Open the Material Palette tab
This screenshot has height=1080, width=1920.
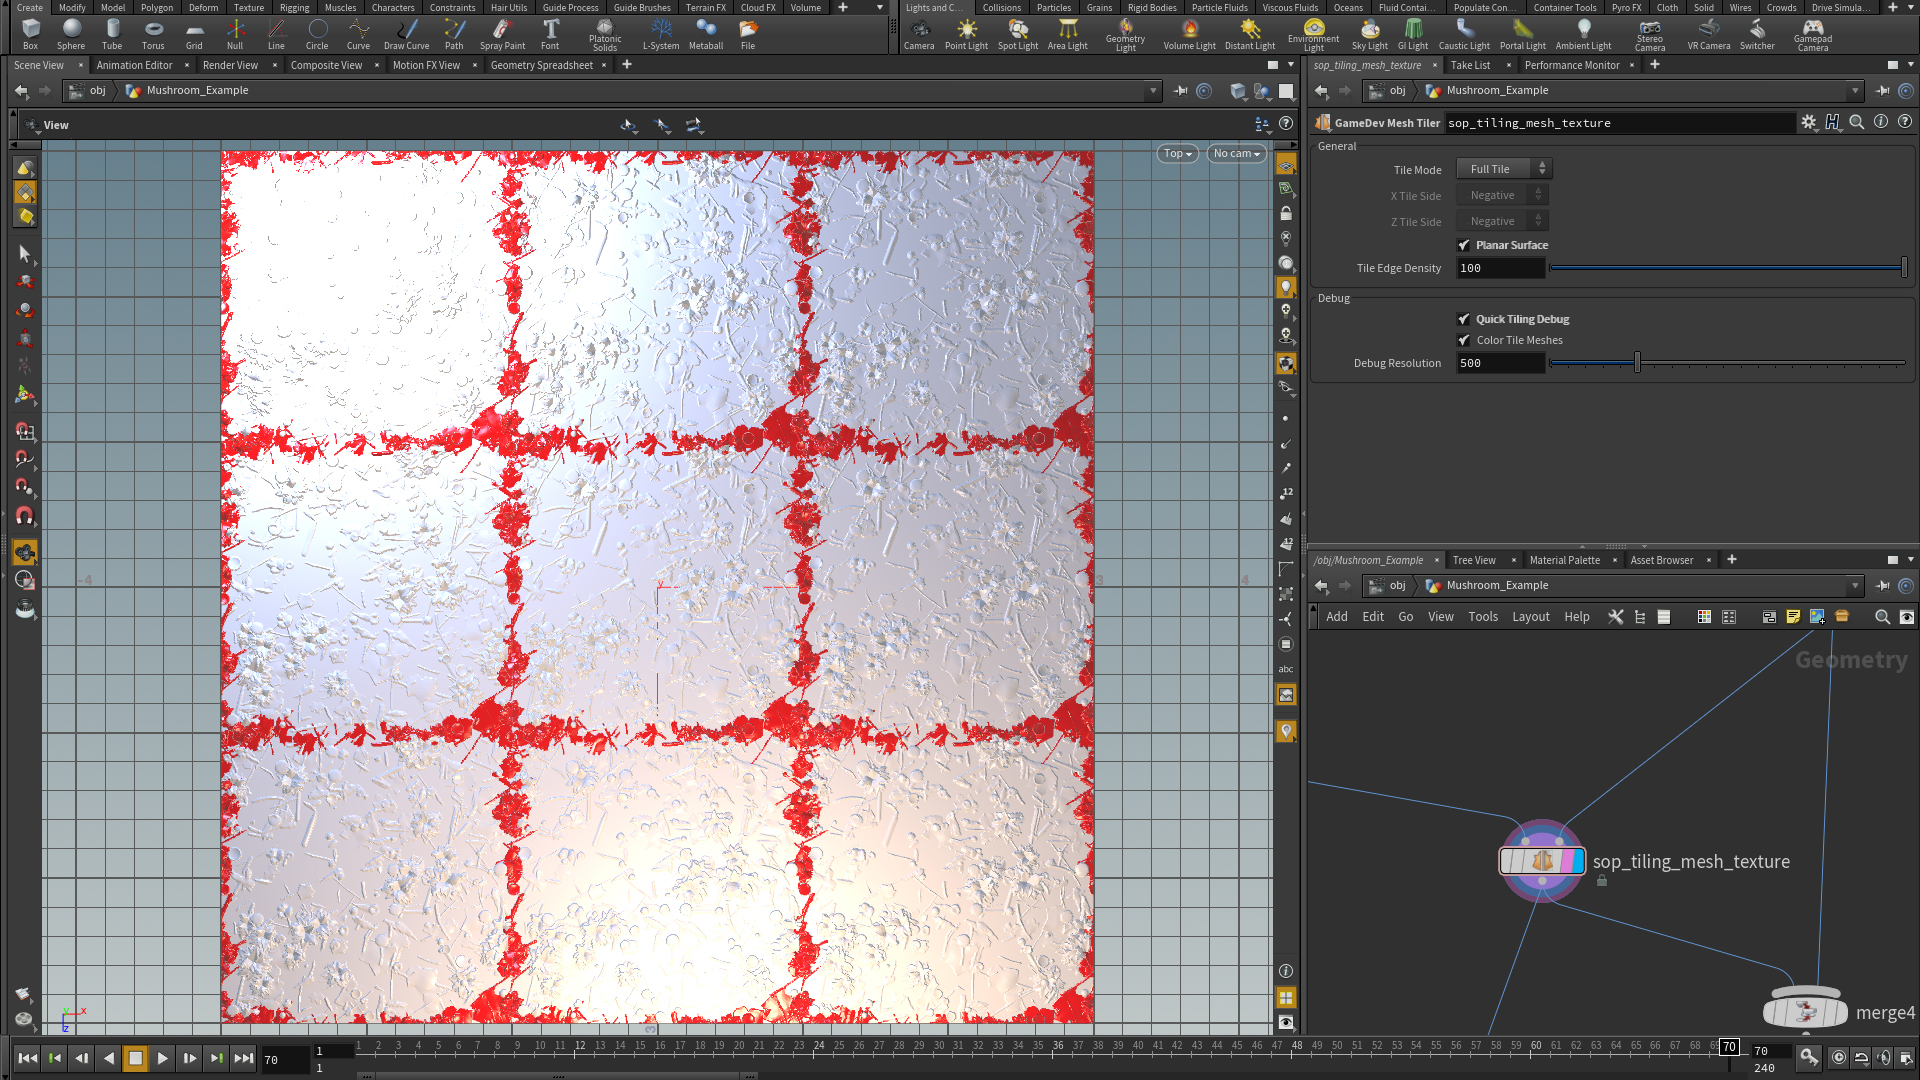pos(1564,560)
